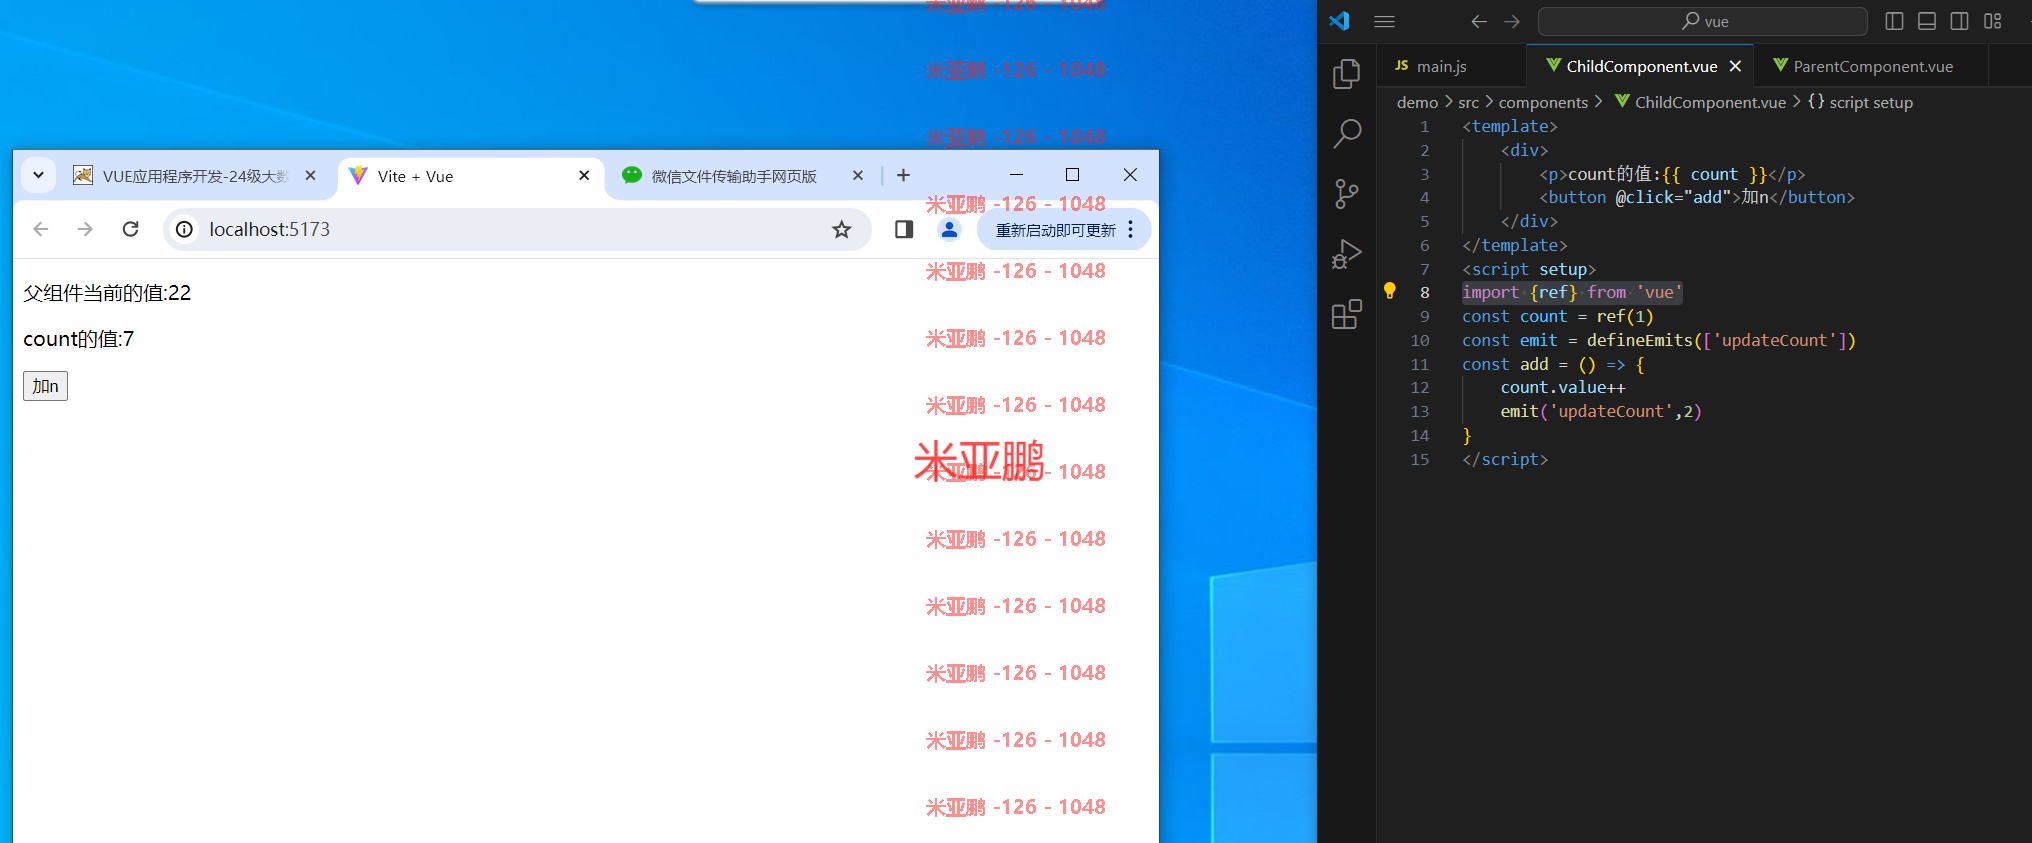The image size is (2032, 843).
Task: Click the localhost:5173 address bar
Action: click(517, 229)
